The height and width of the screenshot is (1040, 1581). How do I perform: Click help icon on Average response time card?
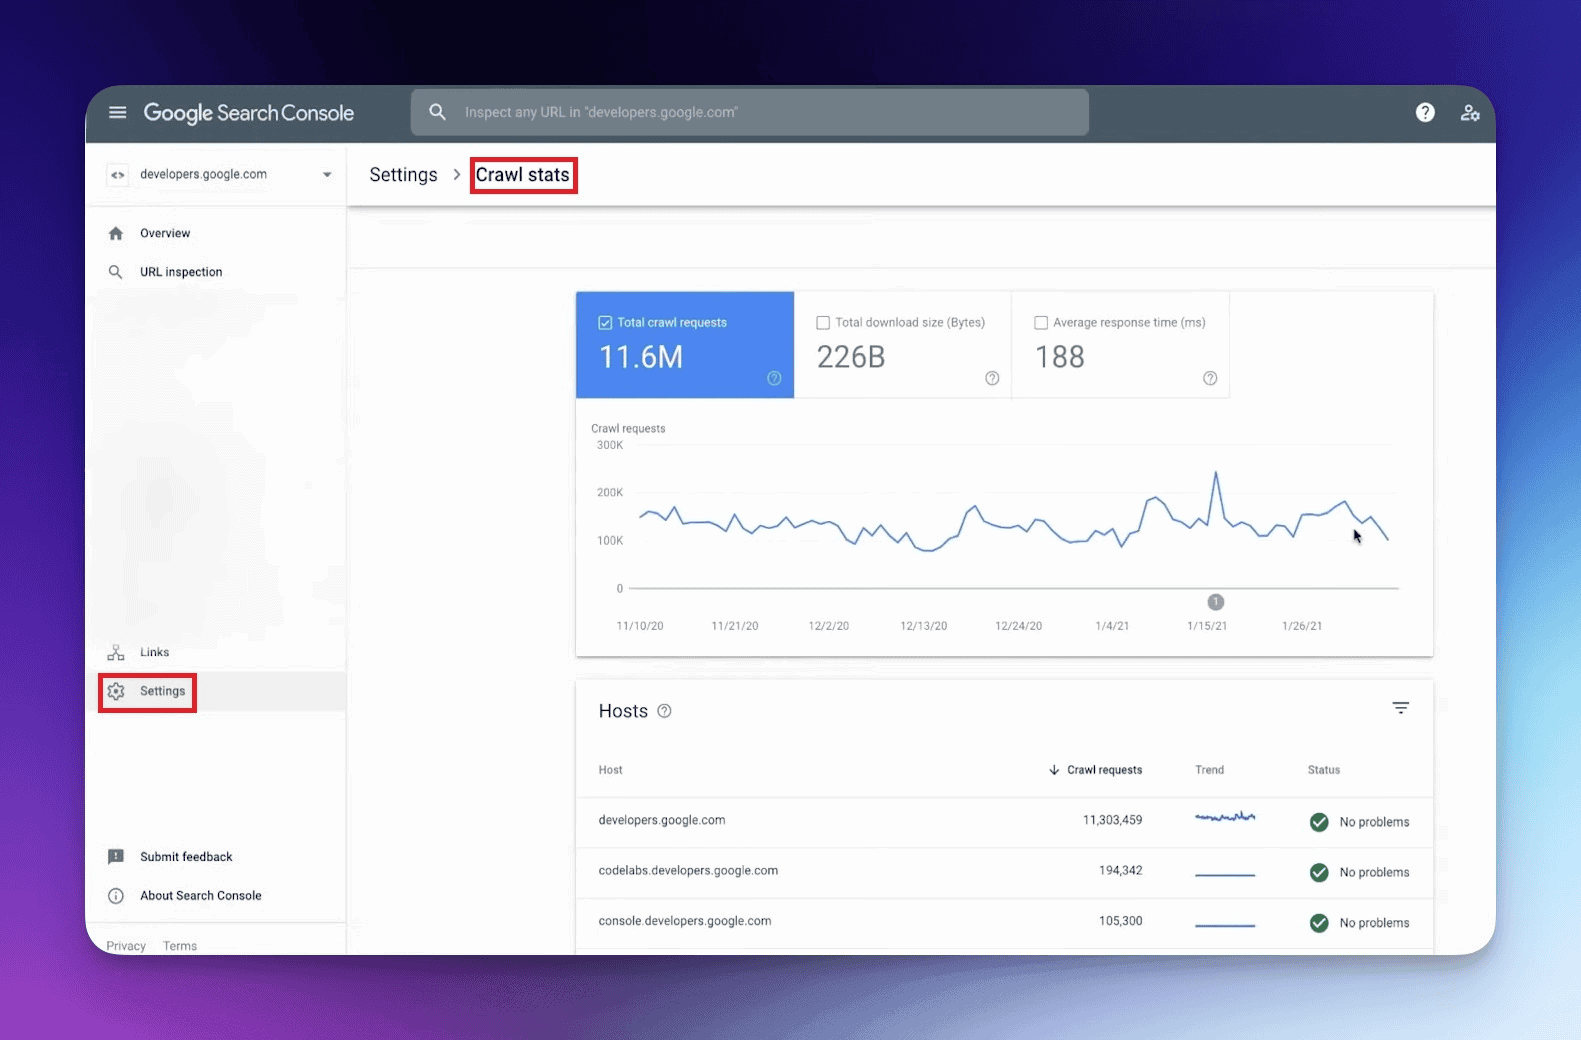point(1210,378)
